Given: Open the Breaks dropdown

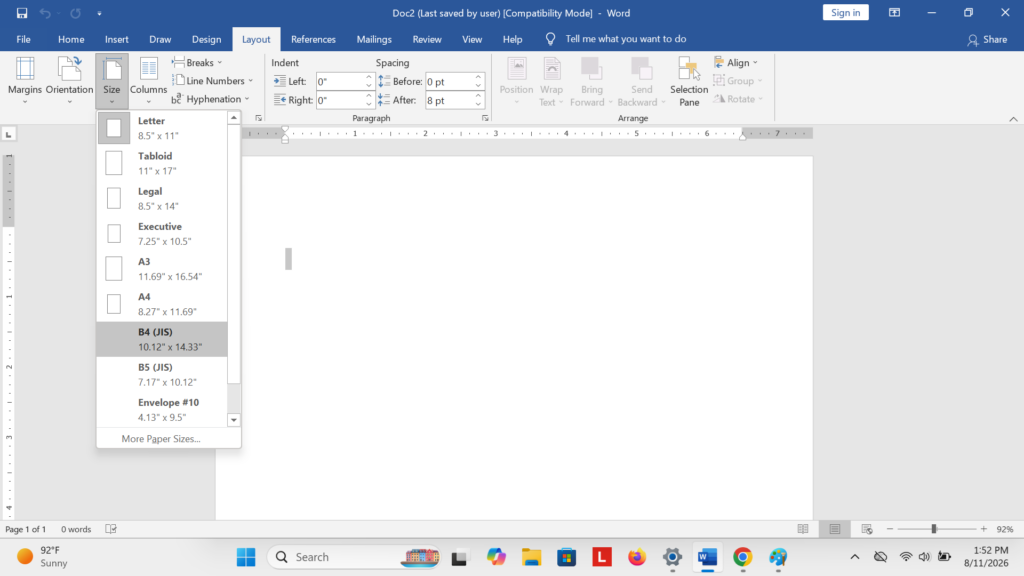Looking at the screenshot, I should point(197,63).
